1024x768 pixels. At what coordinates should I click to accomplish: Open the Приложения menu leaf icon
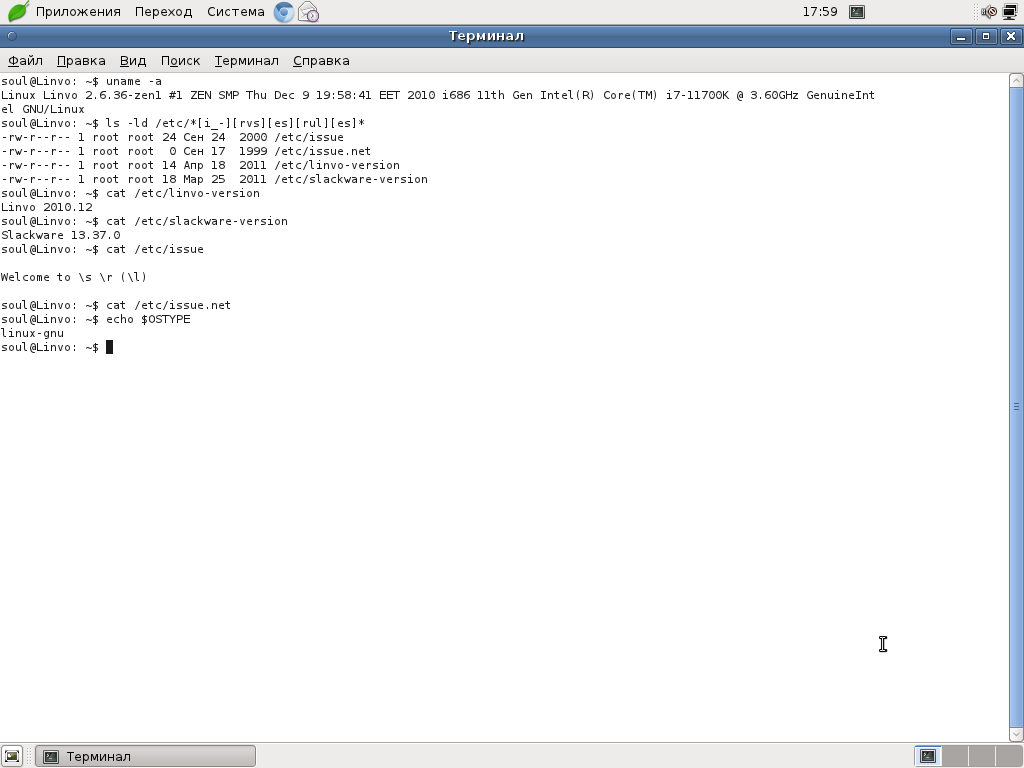[x=18, y=12]
